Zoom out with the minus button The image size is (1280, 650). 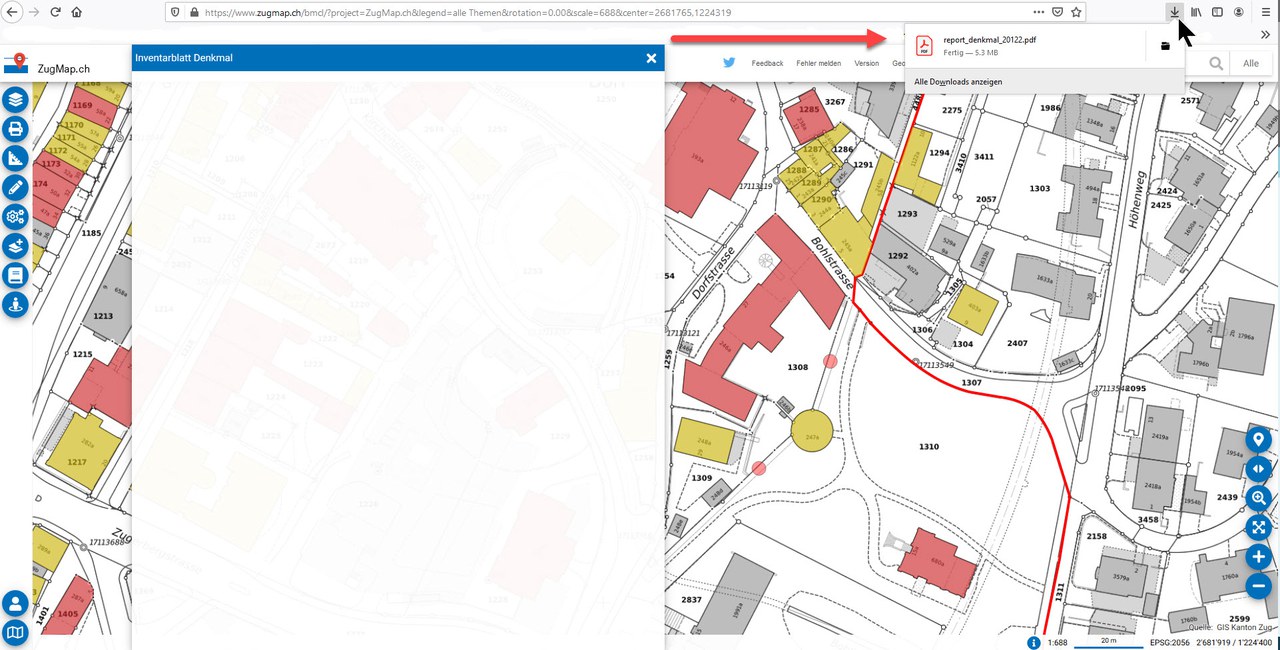coord(1258,586)
